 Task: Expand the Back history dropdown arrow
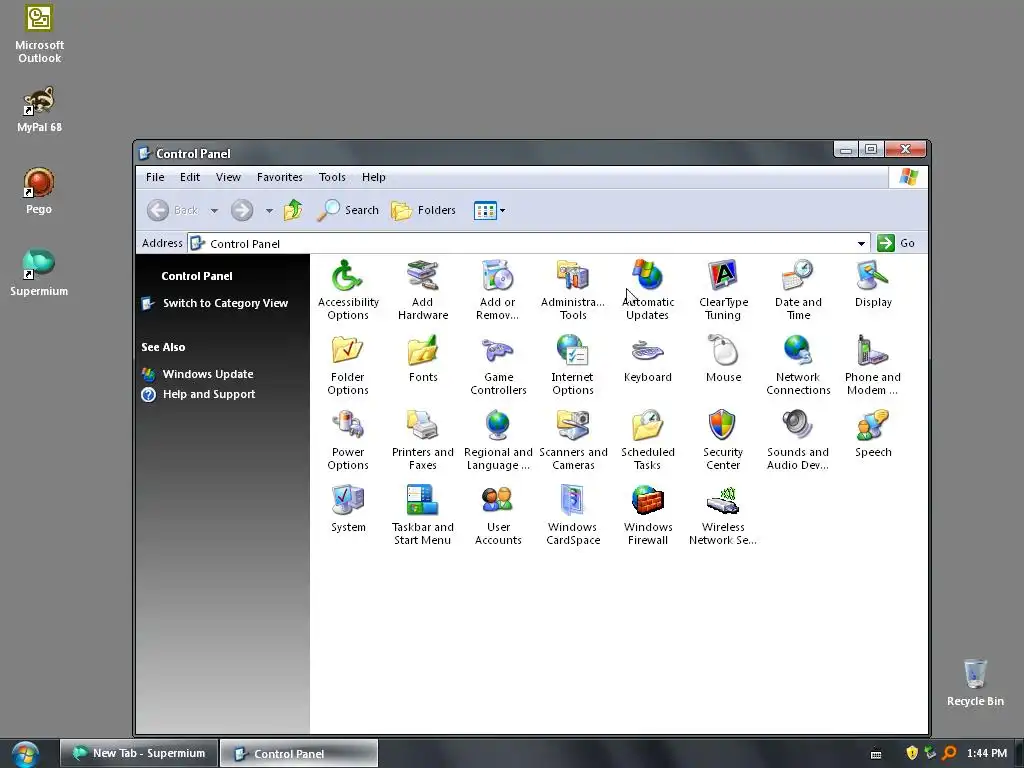pos(214,211)
